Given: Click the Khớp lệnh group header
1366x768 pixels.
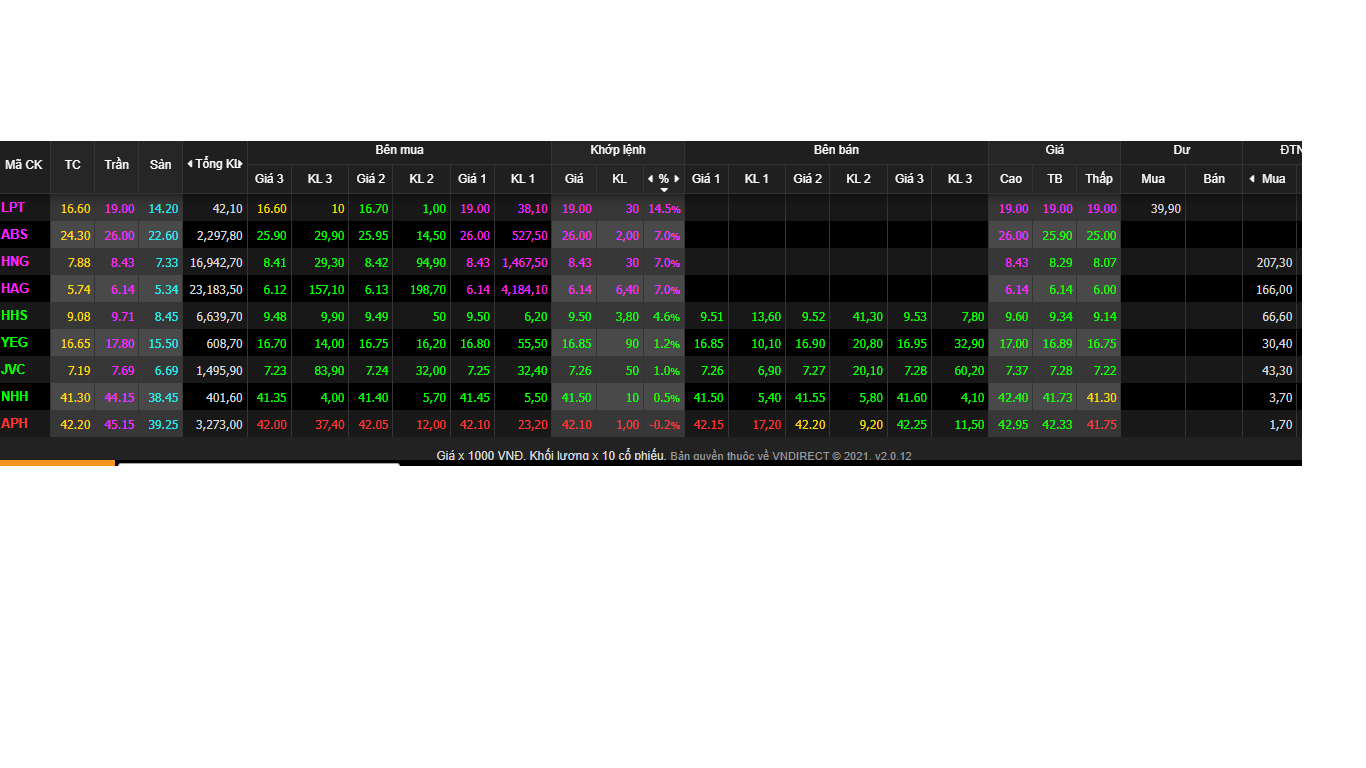Looking at the screenshot, I should pos(617,151).
